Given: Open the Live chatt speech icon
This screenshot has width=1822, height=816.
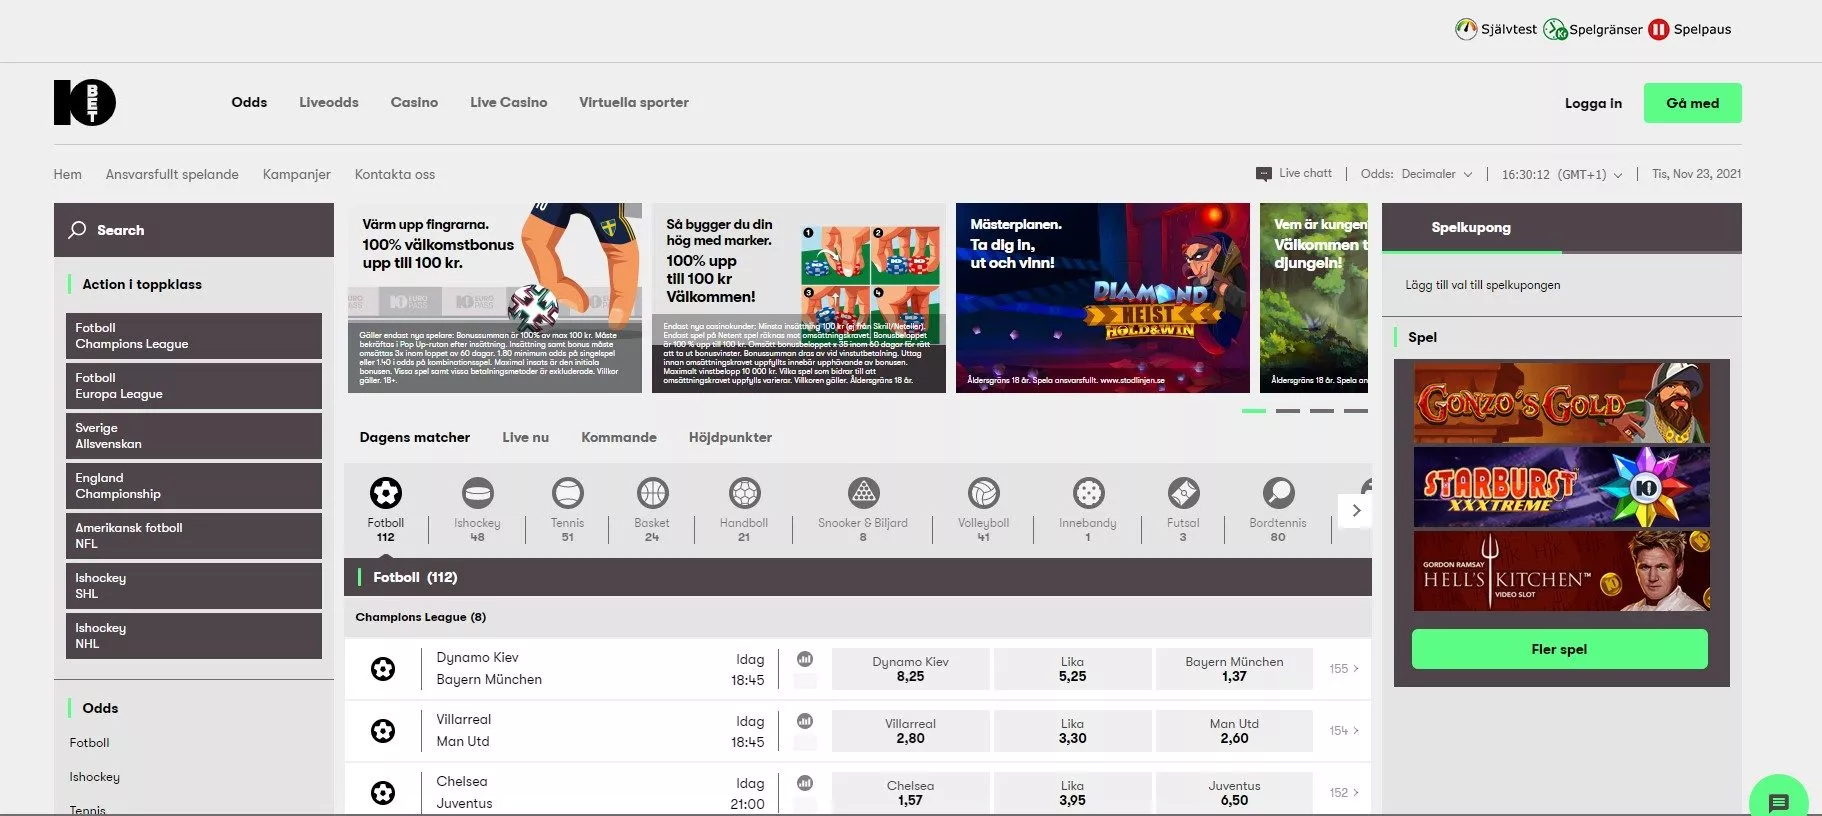Looking at the screenshot, I should coord(1264,174).
